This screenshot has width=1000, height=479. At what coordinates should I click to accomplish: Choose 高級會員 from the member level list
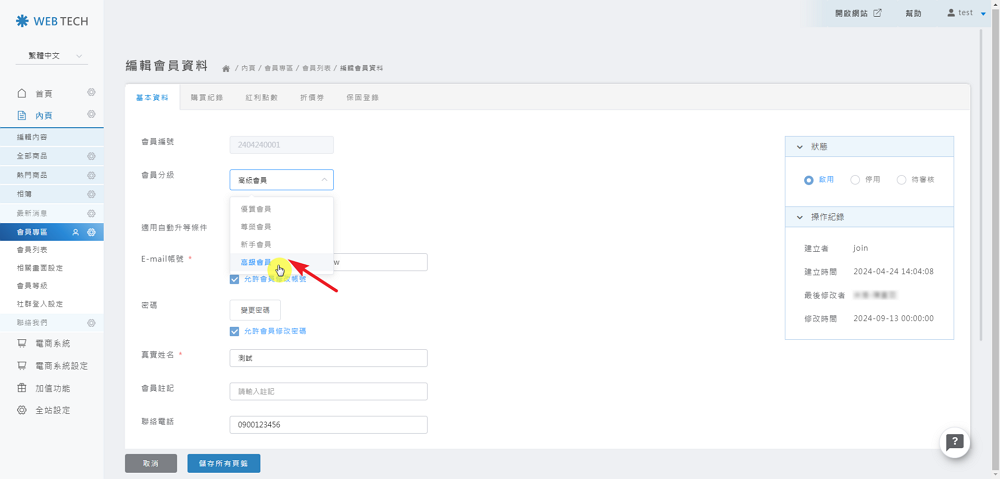click(x=255, y=262)
